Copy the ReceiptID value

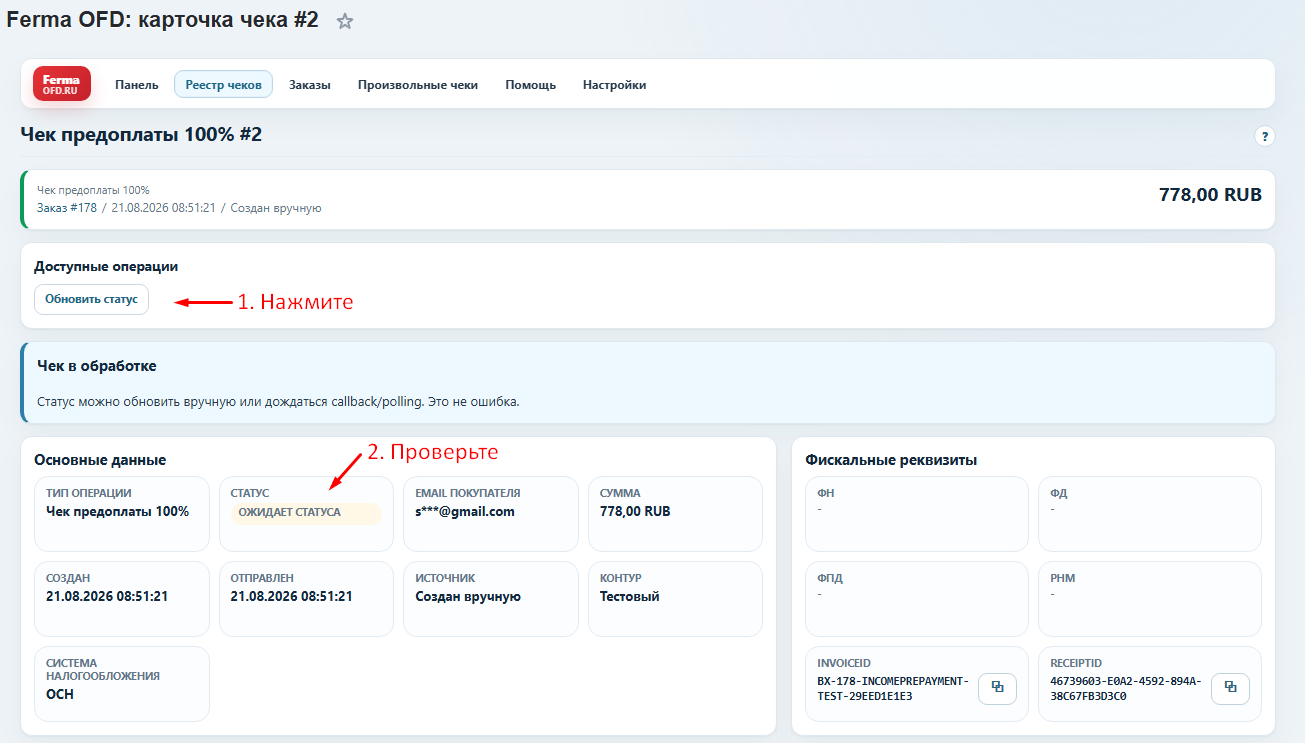coord(1230,688)
